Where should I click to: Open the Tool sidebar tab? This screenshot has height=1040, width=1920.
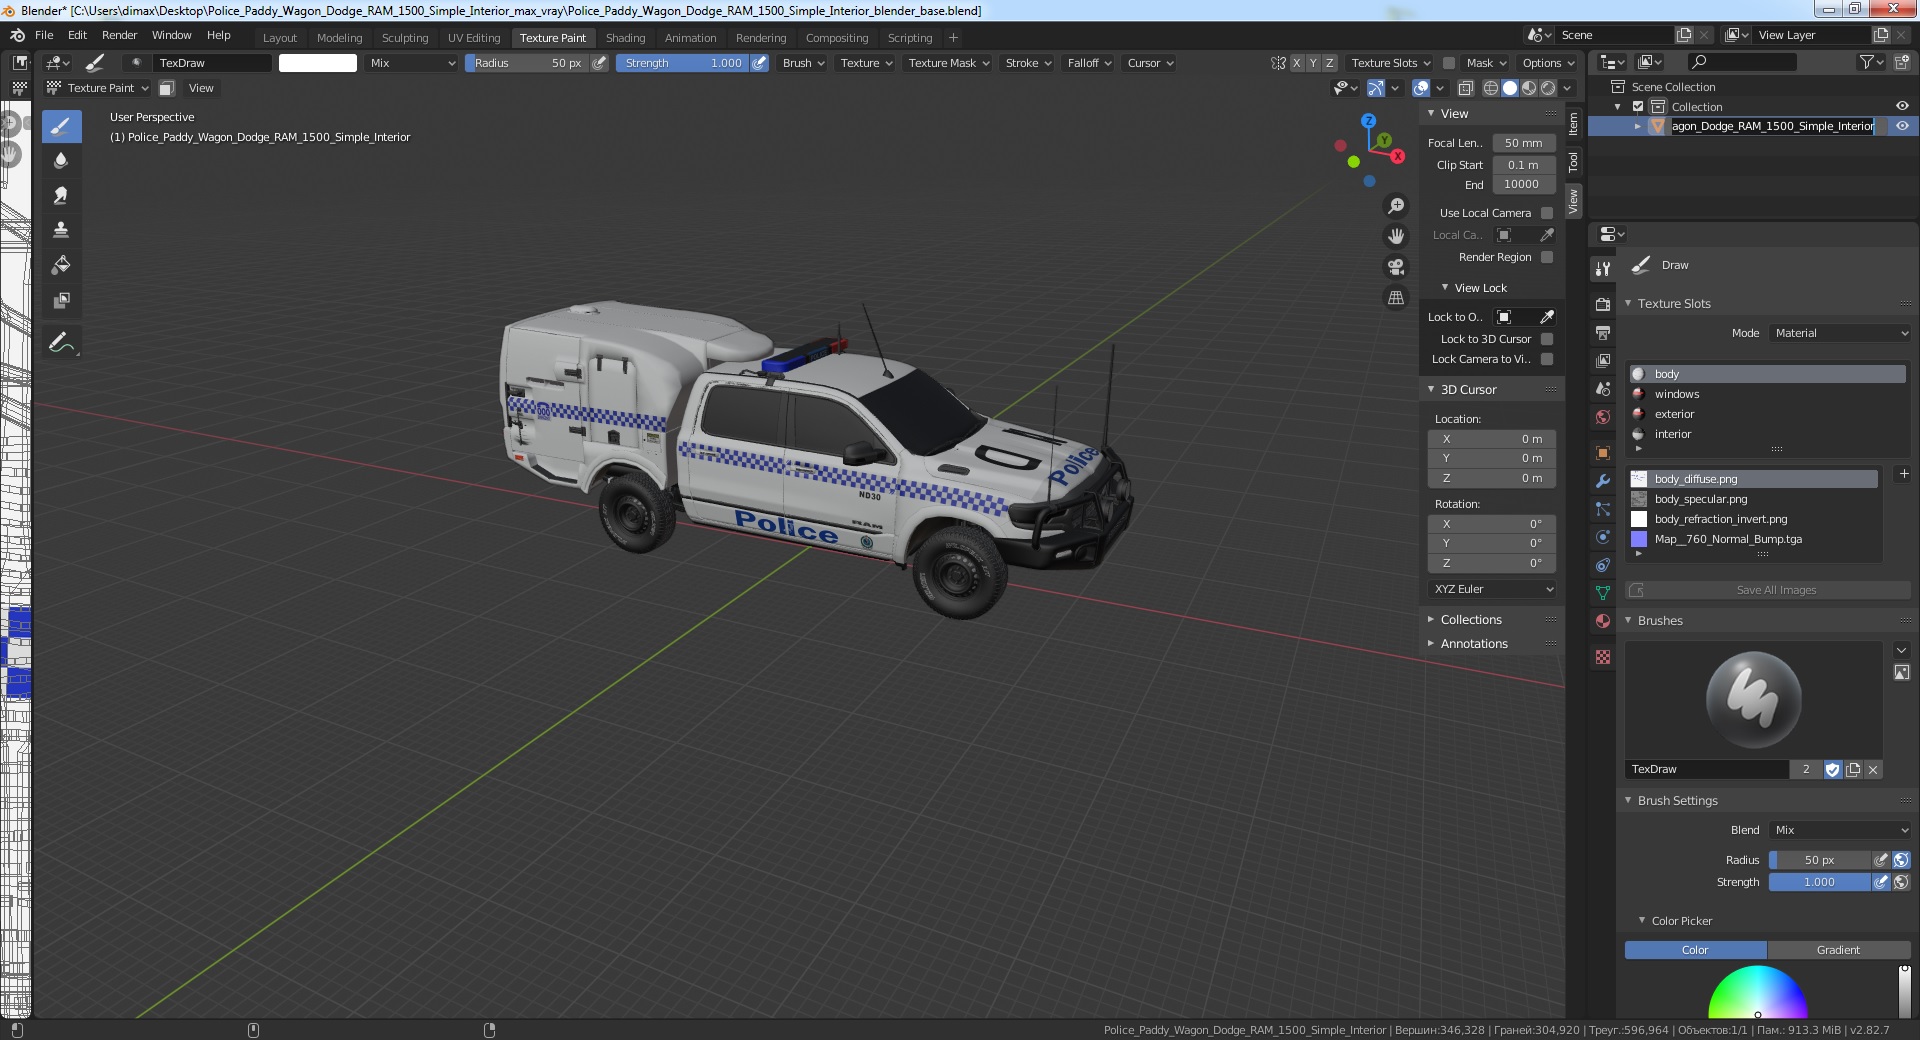point(1573,162)
